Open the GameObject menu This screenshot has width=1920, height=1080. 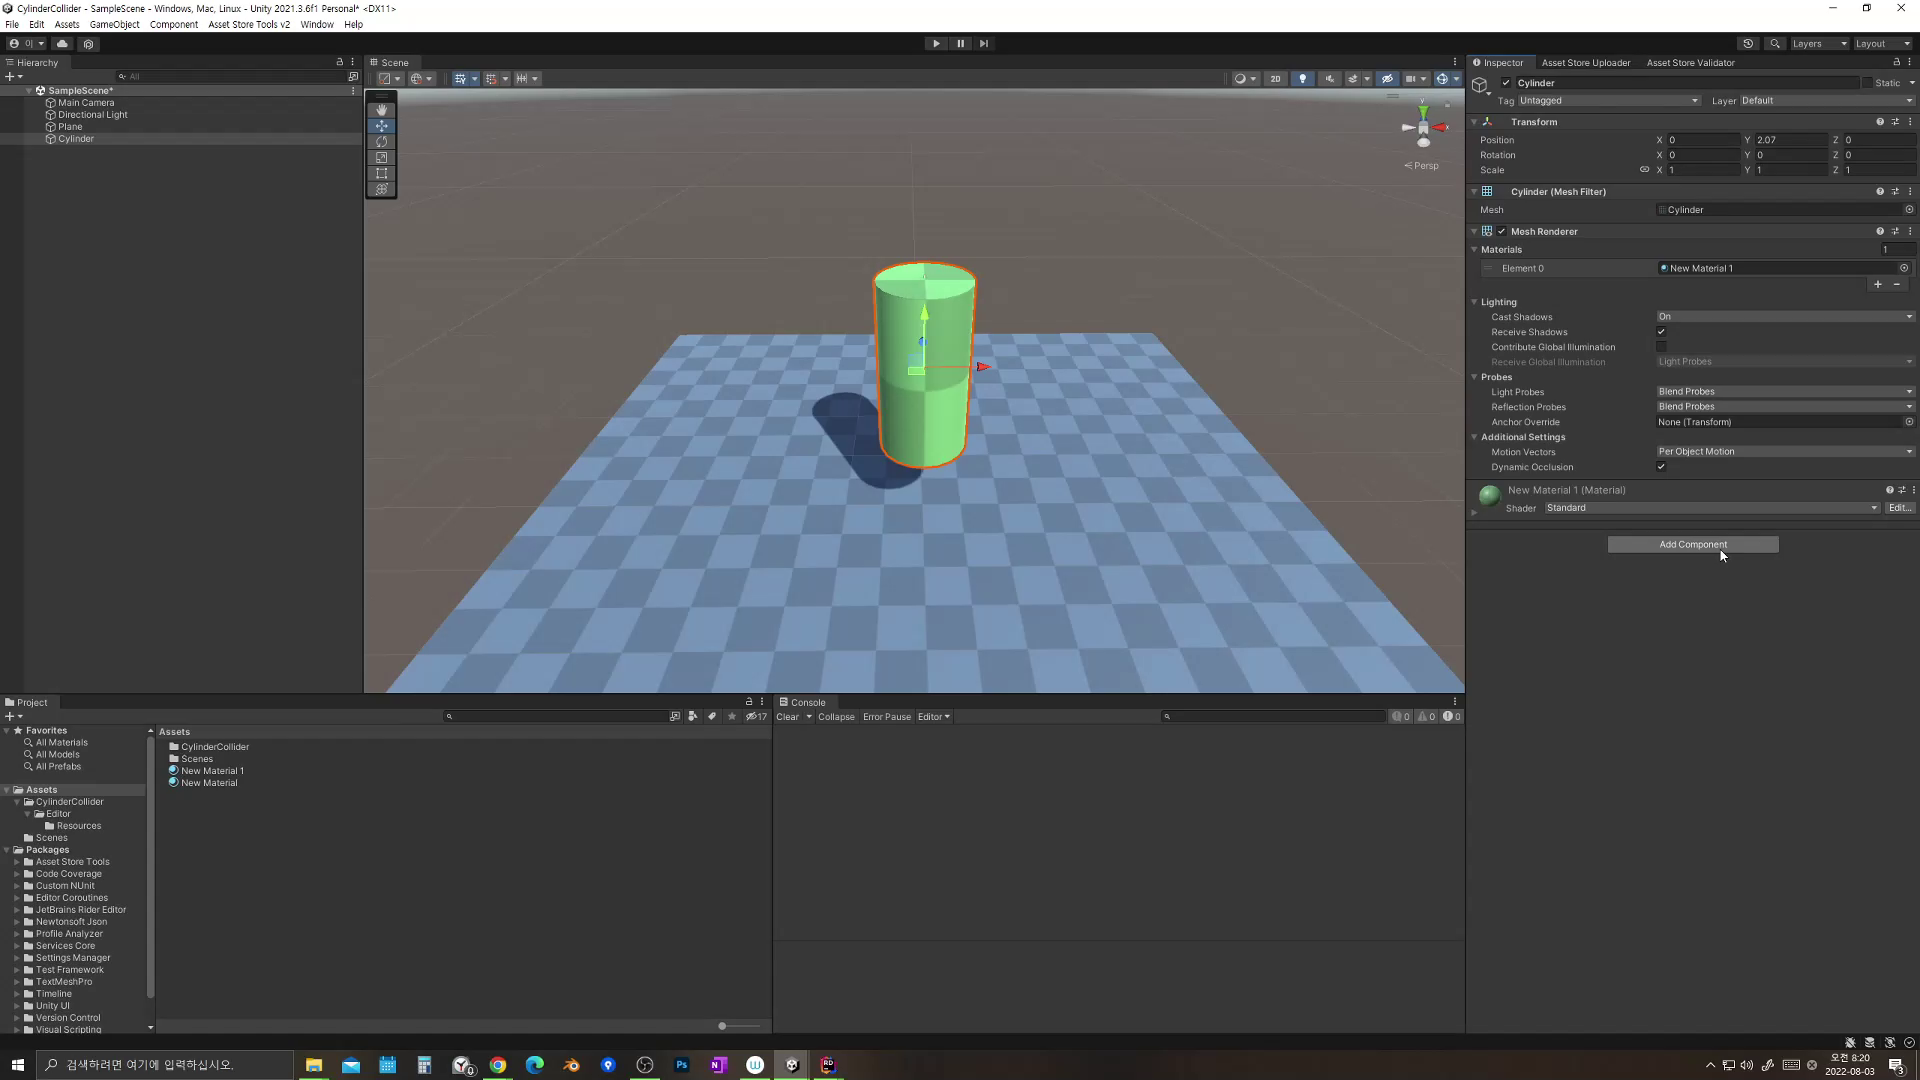point(114,25)
